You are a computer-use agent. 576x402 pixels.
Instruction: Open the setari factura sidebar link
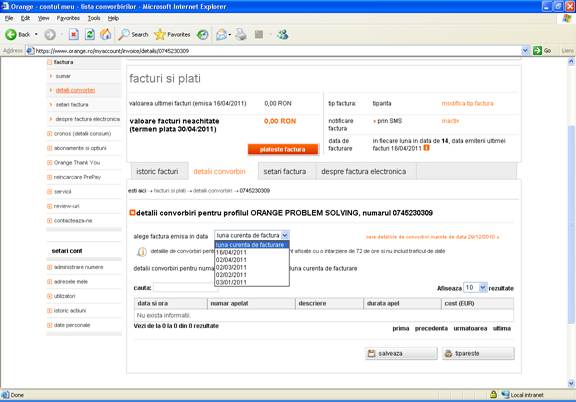pos(72,105)
